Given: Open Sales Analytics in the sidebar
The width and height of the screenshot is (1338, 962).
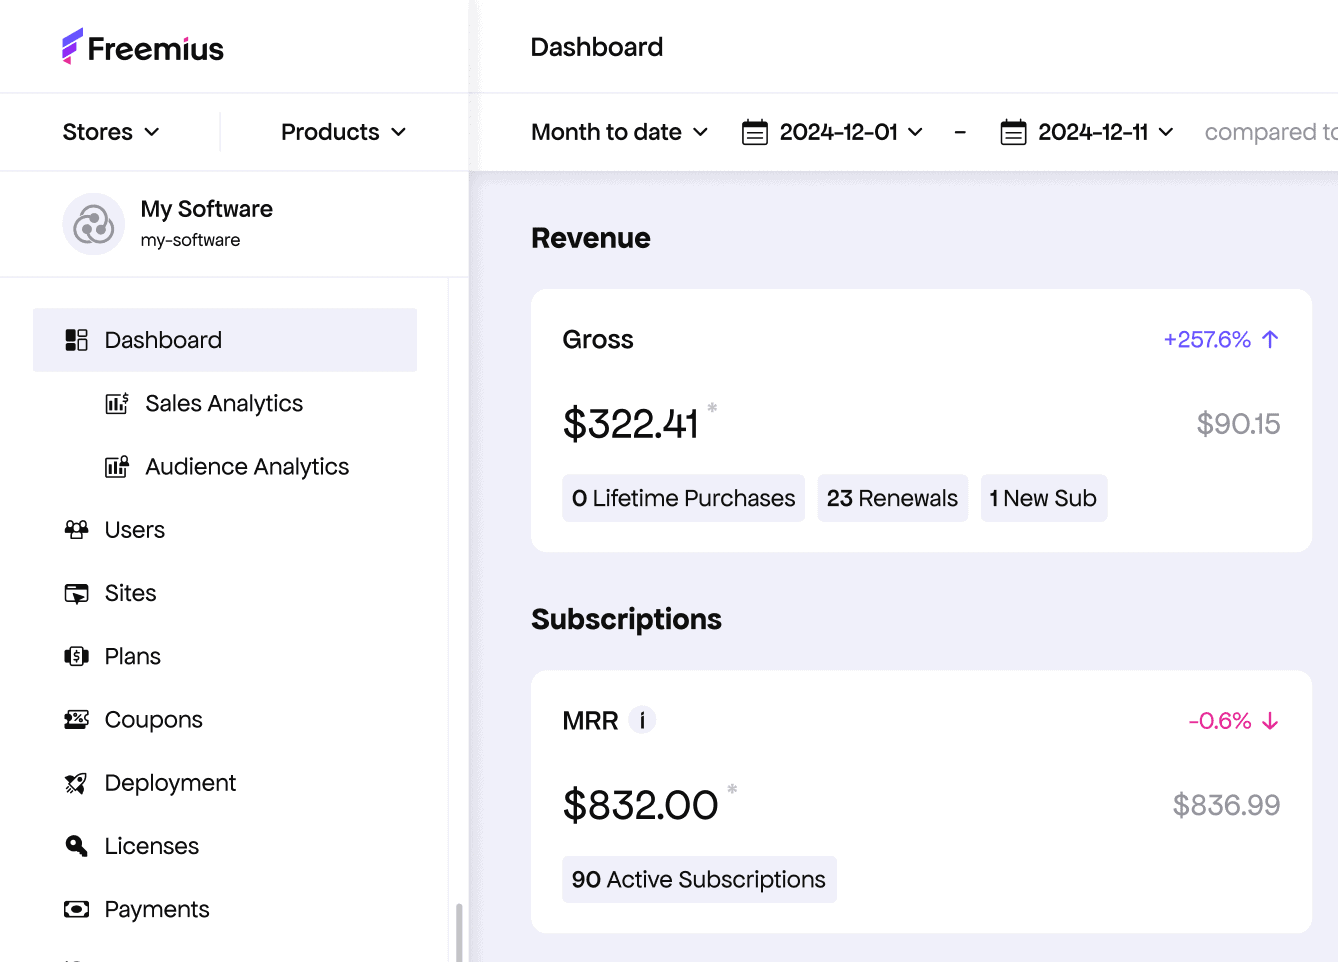Looking at the screenshot, I should (x=224, y=404).
